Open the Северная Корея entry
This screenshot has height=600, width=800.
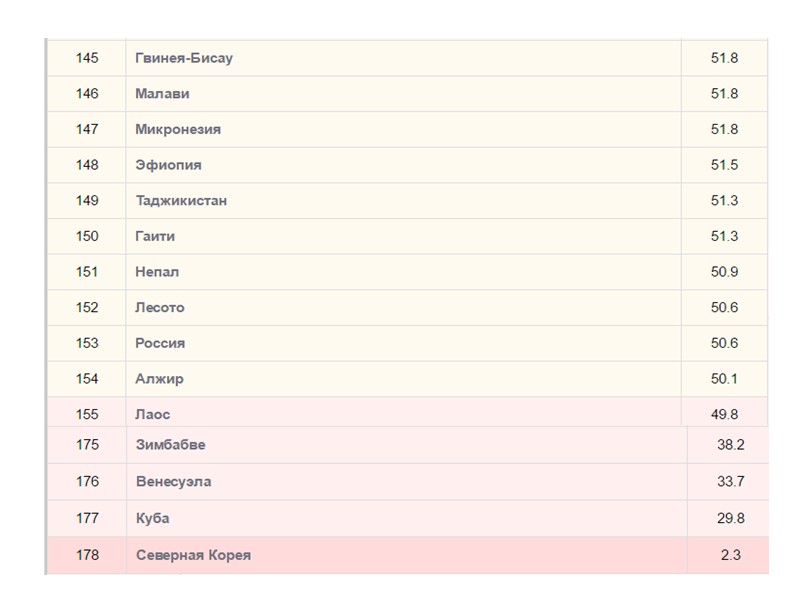point(193,555)
